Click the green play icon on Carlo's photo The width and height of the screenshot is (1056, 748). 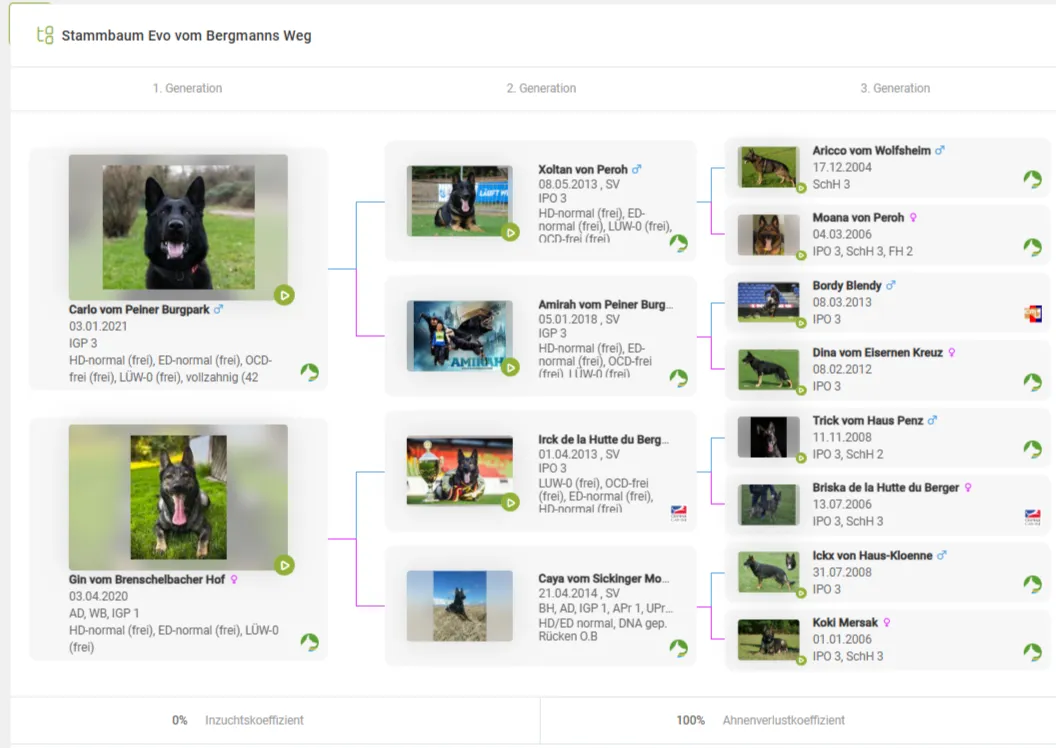[x=284, y=295]
